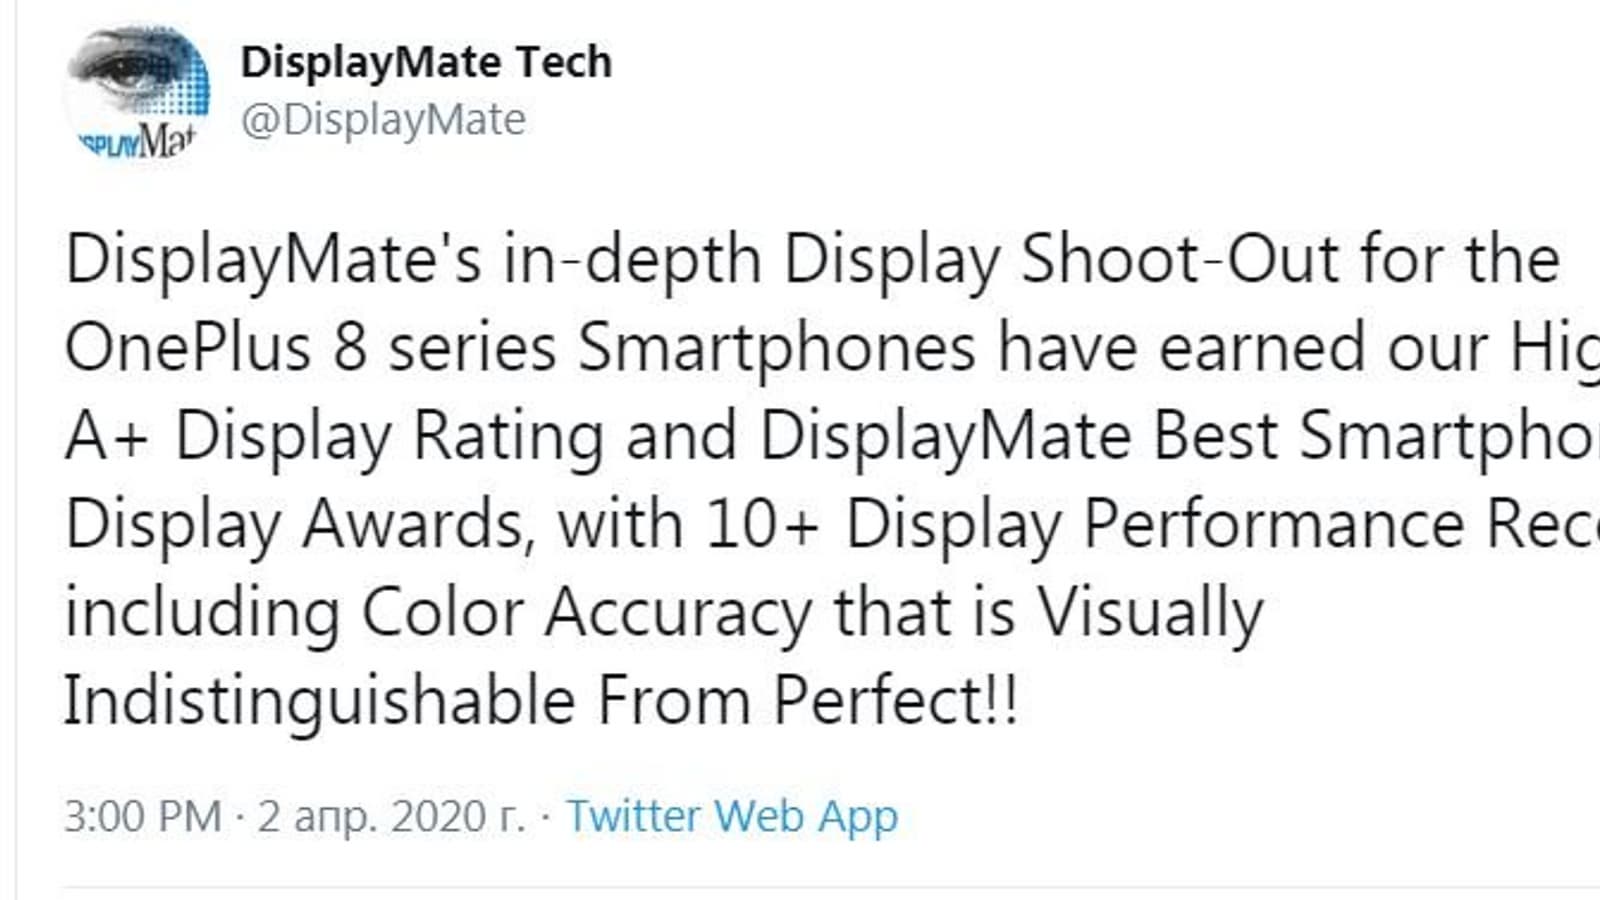
Task: Click the DisplayMate Best text in the tweet
Action: pyautogui.click(x=1019, y=436)
